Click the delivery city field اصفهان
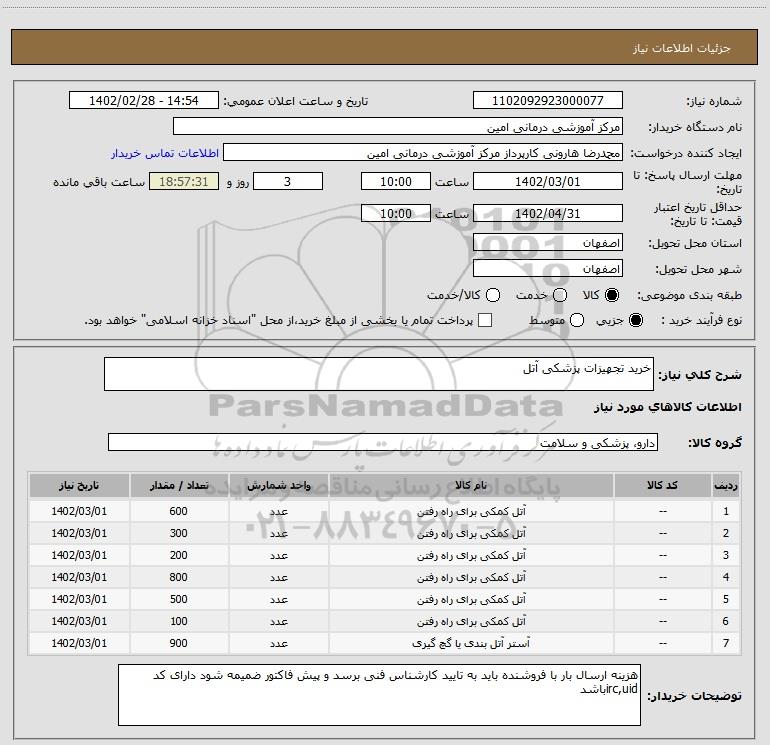Image resolution: width=770 pixels, height=745 pixels. coord(548,268)
